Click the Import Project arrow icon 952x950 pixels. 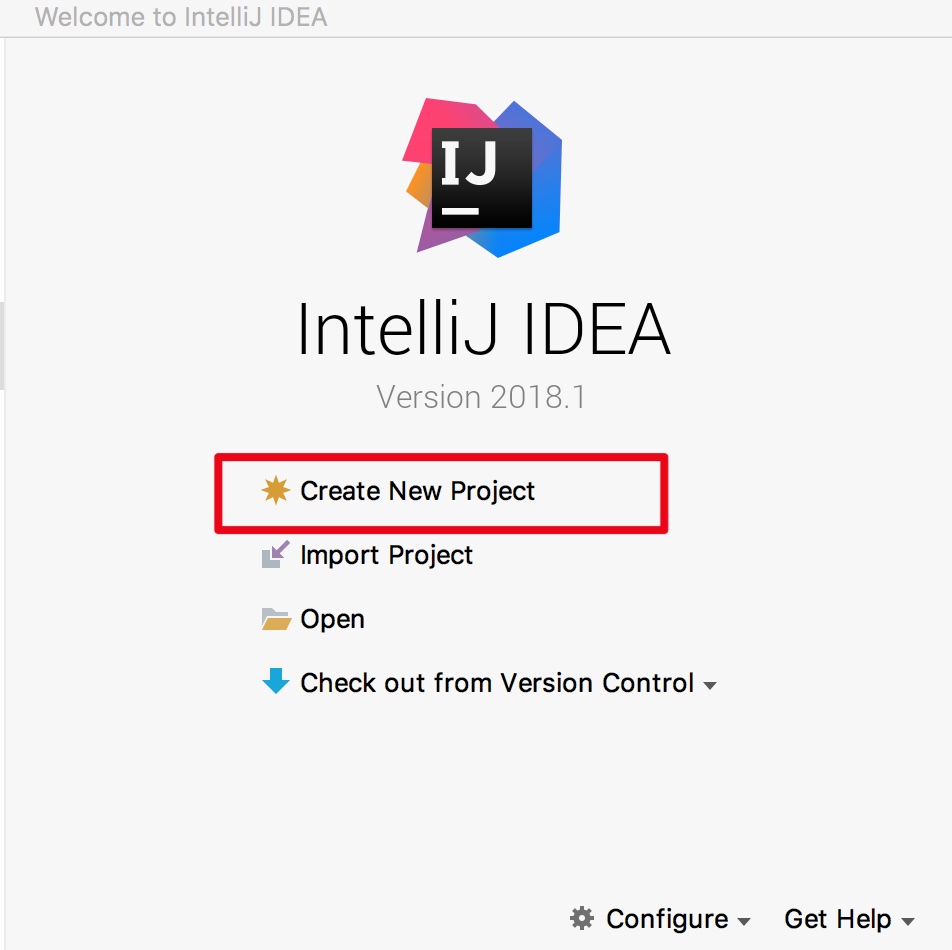pos(276,554)
